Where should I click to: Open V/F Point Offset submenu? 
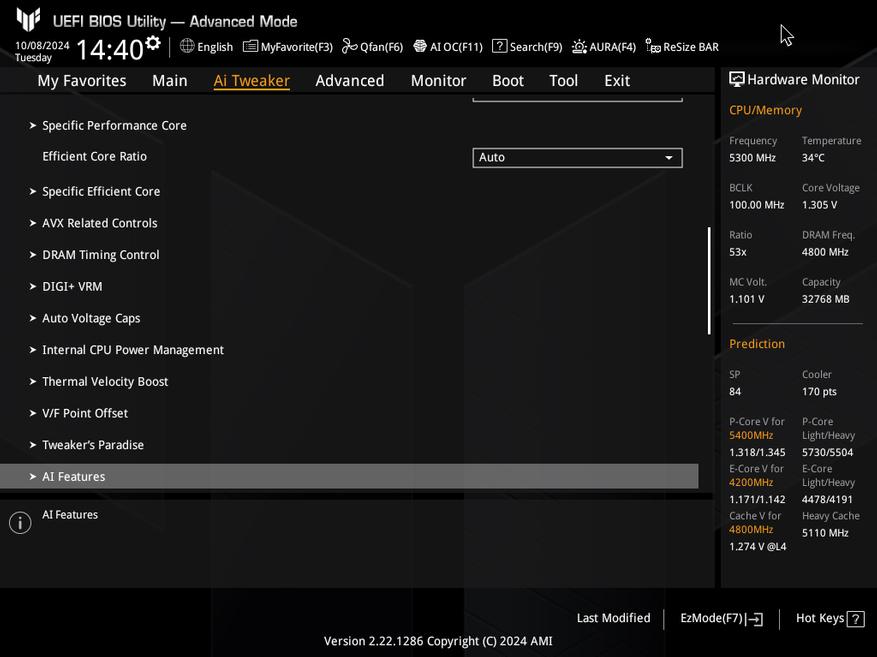coord(85,413)
